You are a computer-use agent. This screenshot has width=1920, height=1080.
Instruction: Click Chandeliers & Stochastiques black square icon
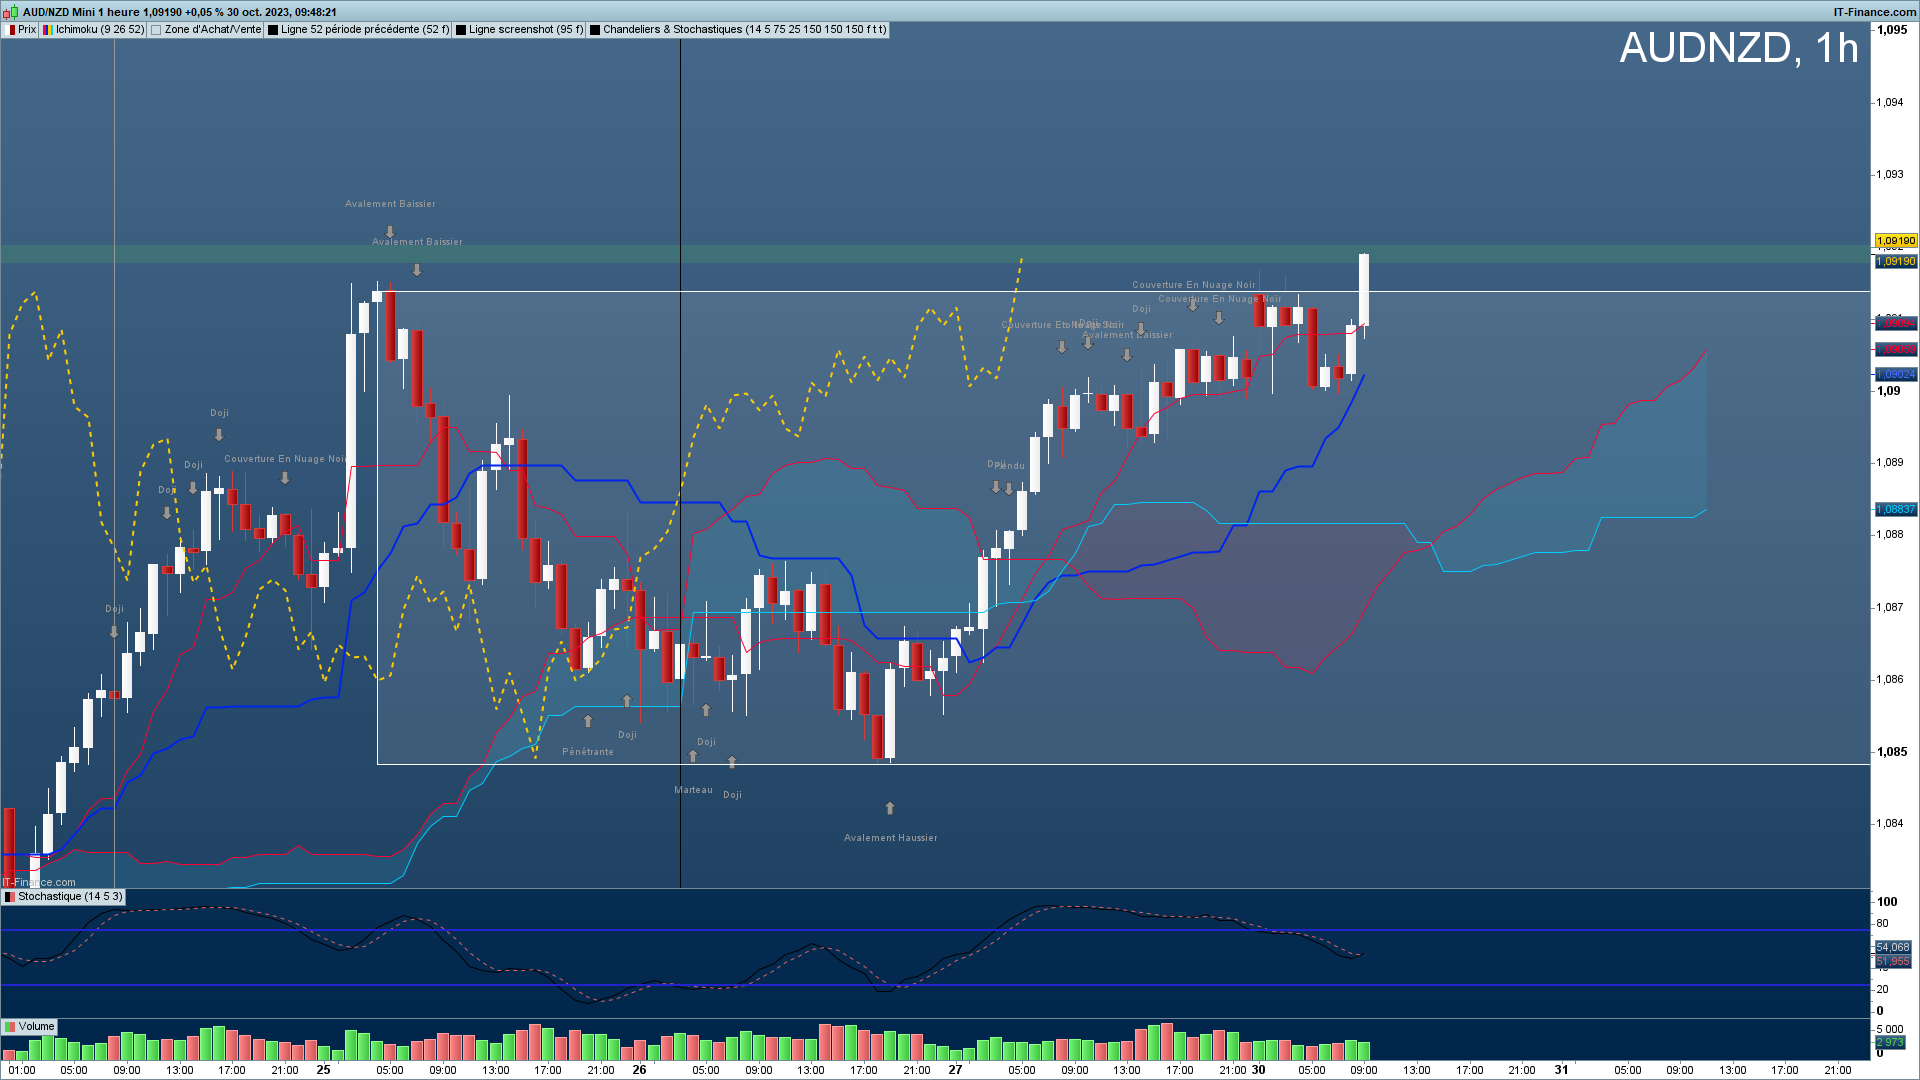tap(595, 30)
